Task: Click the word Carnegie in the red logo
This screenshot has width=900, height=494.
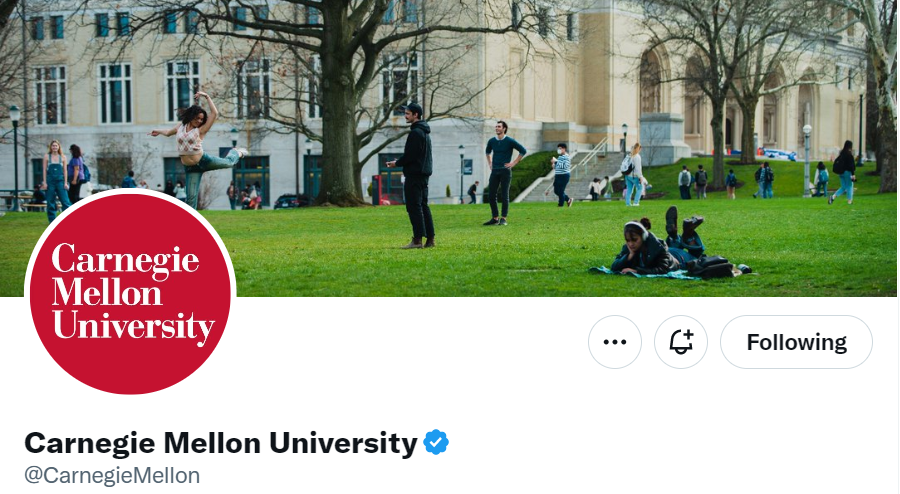Action: click(x=125, y=260)
